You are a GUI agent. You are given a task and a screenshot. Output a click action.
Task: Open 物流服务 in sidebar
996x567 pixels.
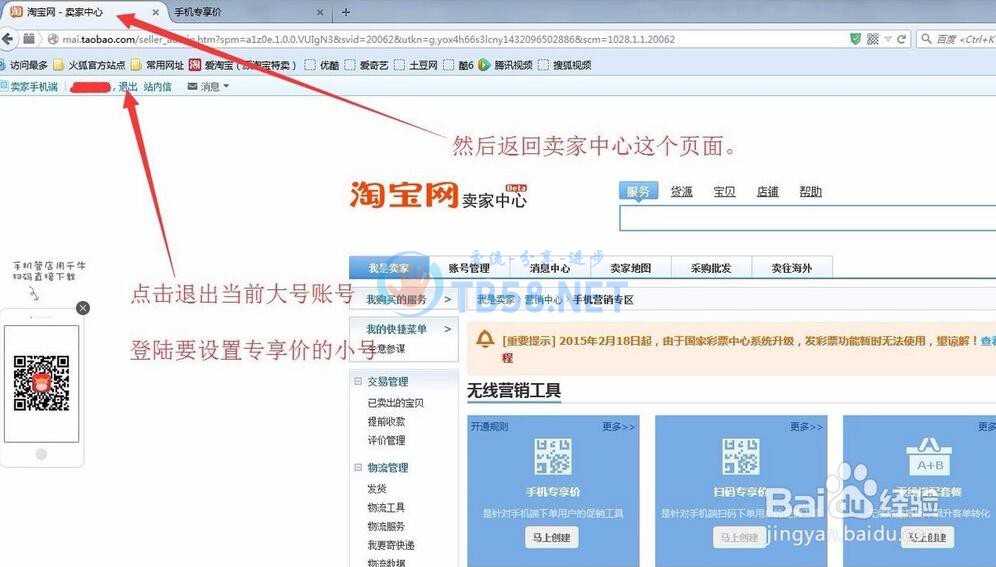(x=386, y=526)
